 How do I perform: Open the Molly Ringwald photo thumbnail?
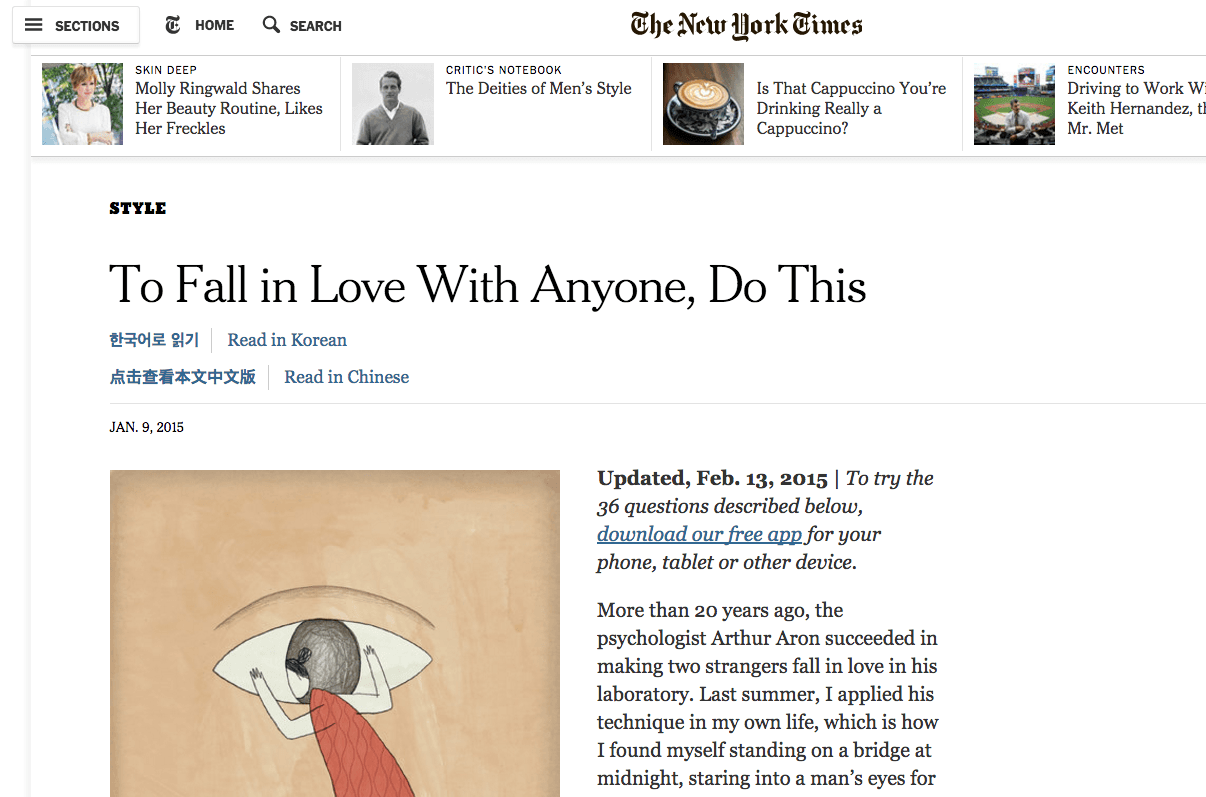coord(82,104)
